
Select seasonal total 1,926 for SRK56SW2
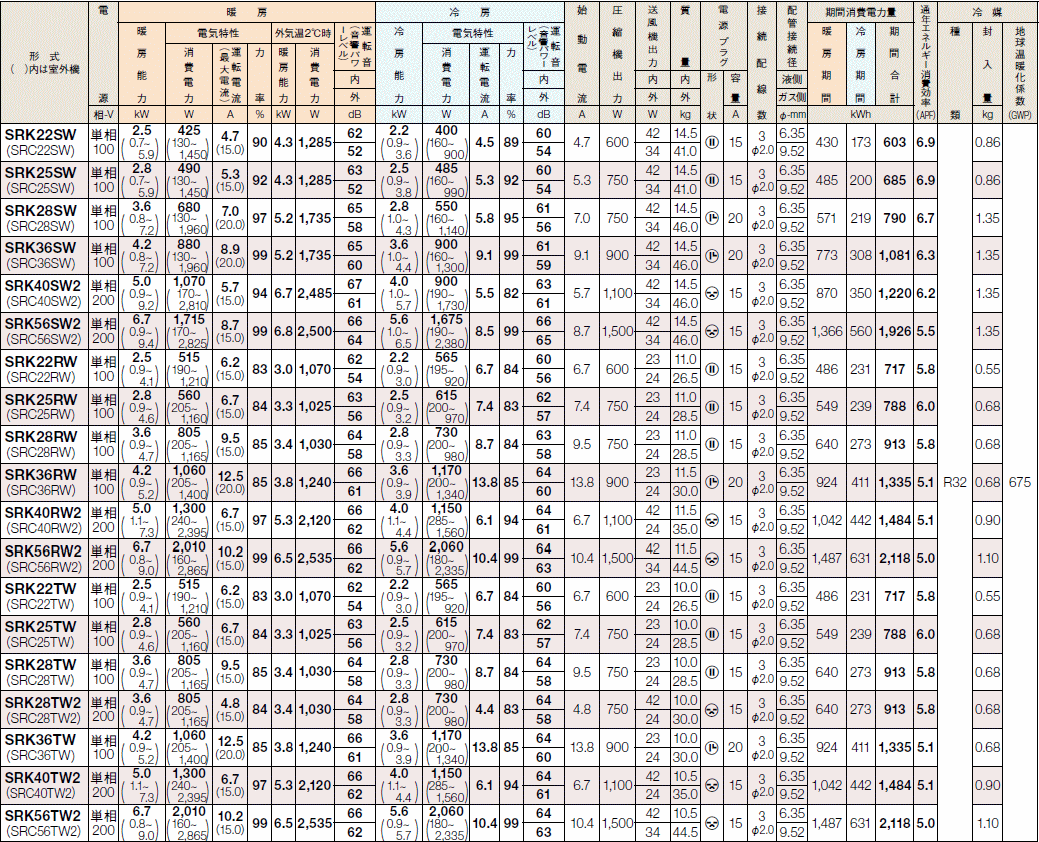point(895,331)
